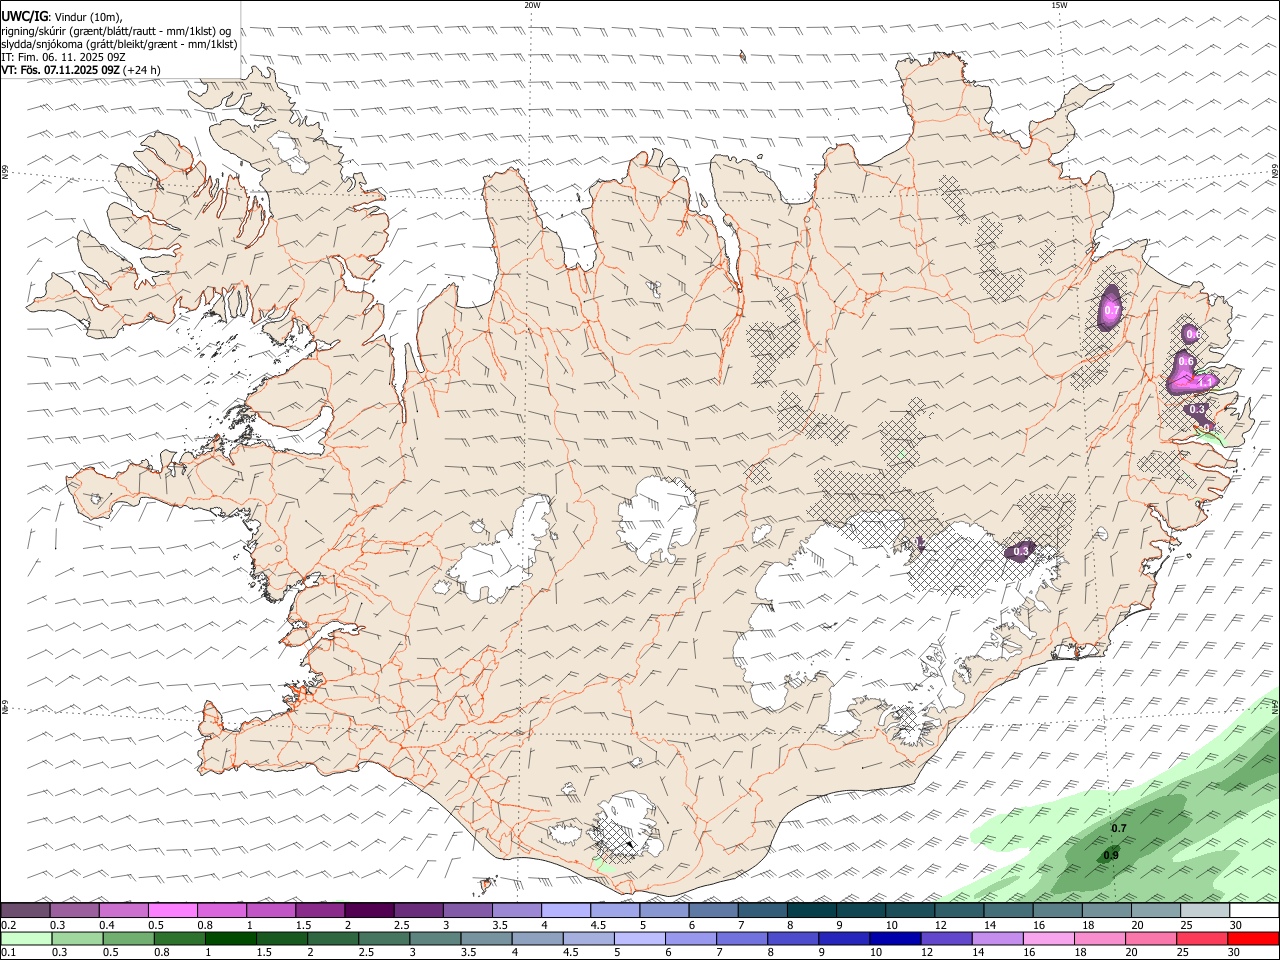Click the 1.1 snow value in the east fjords
1280x960 pixels.
1204,381
